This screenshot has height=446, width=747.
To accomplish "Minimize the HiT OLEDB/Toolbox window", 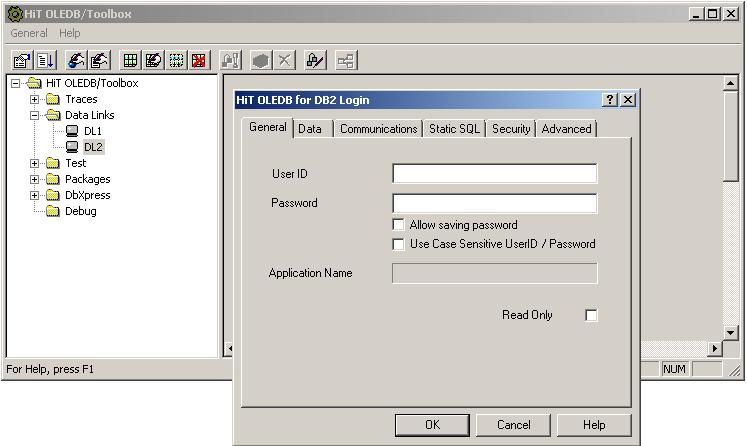I will (697, 14).
